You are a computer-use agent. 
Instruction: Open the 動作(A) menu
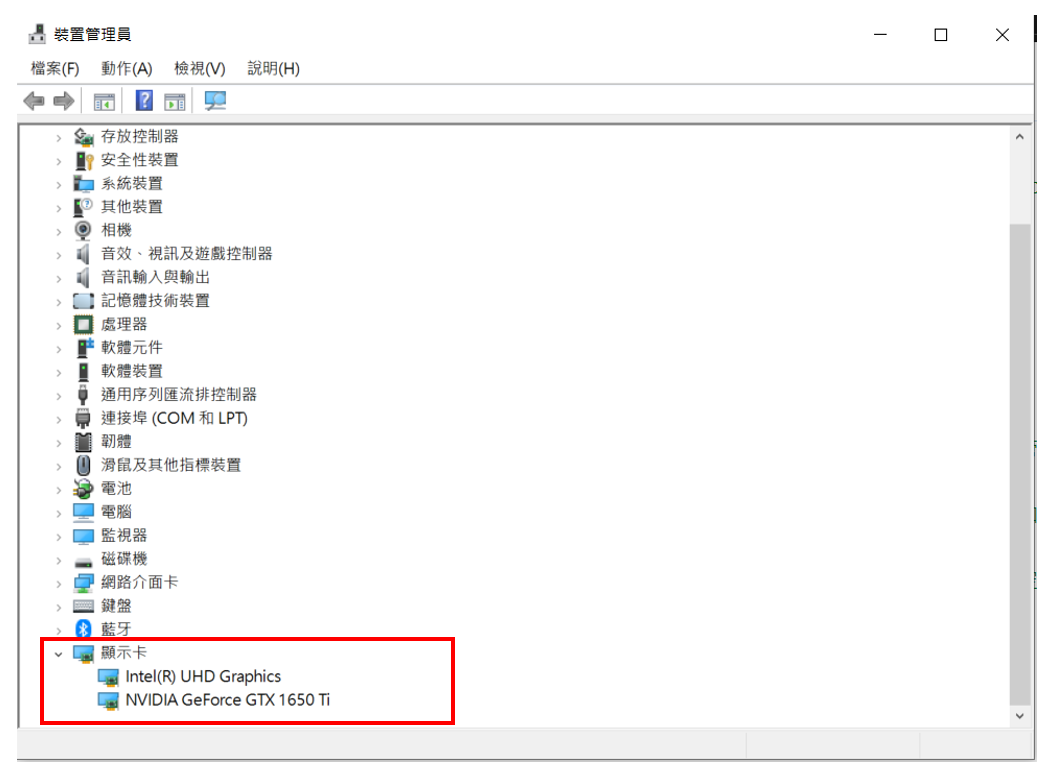coord(126,68)
